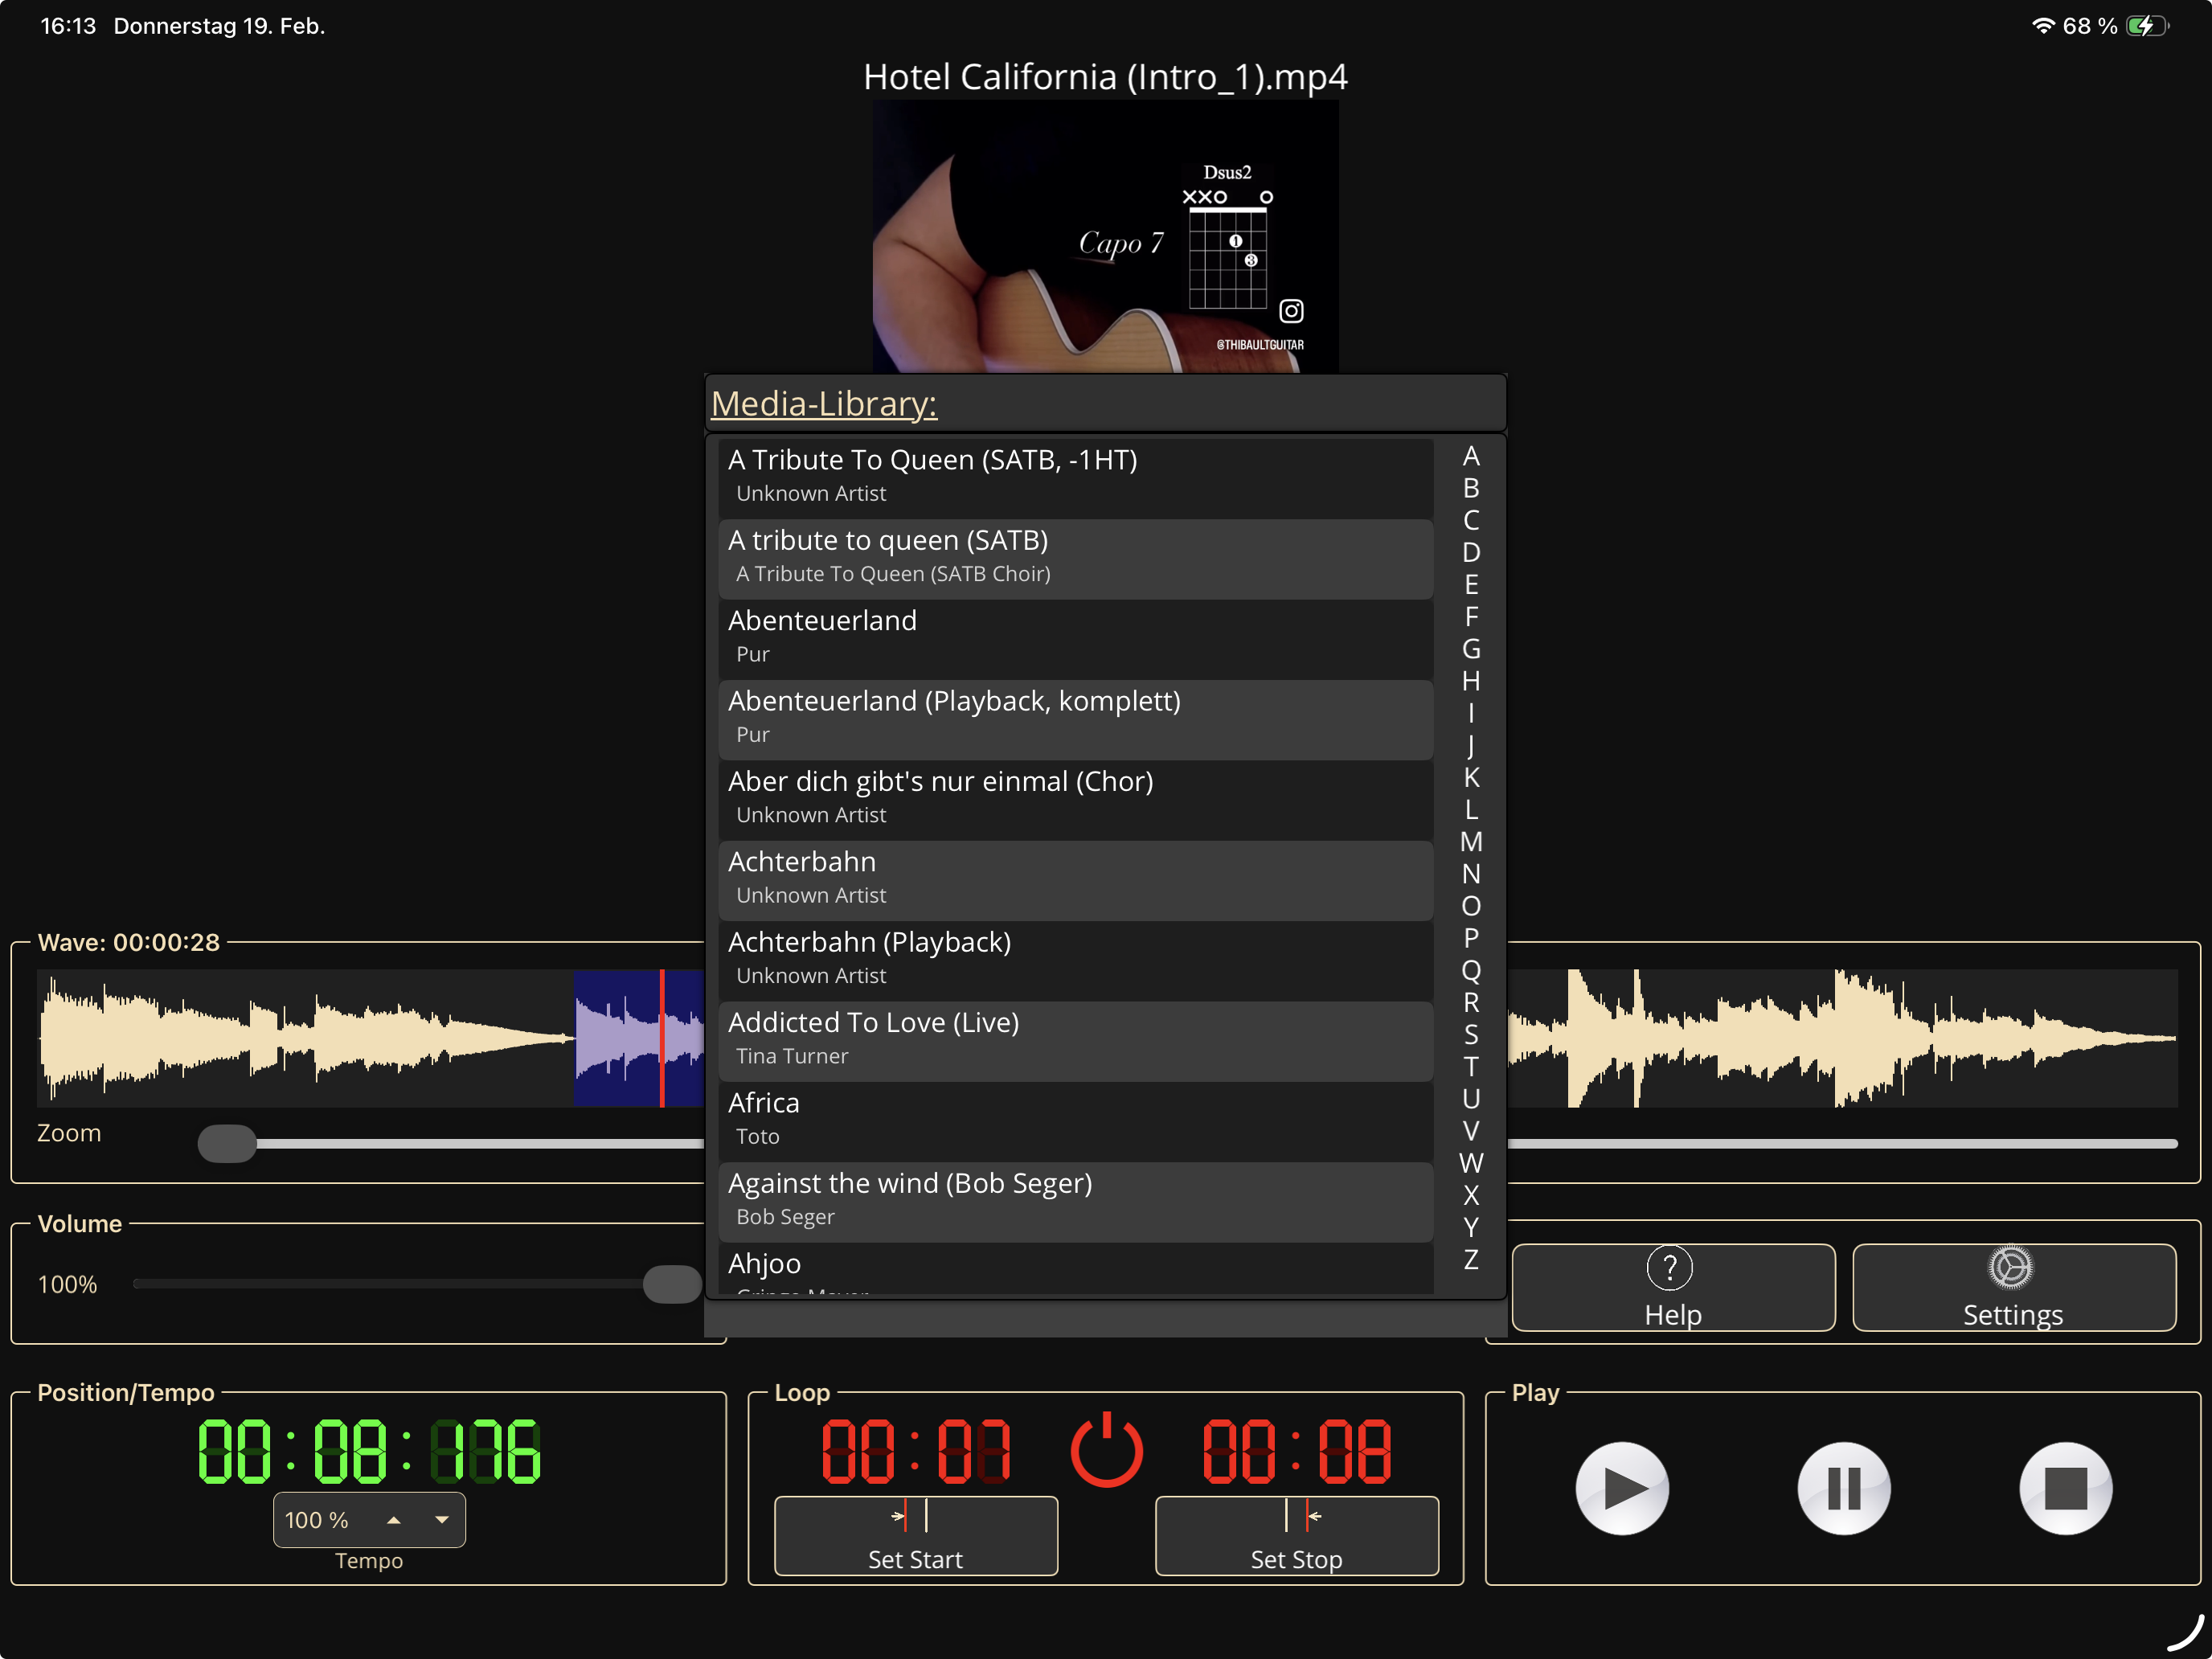Click the Hotel California video thumbnail
Viewport: 2212px width, 1659px height.
click(x=1105, y=237)
